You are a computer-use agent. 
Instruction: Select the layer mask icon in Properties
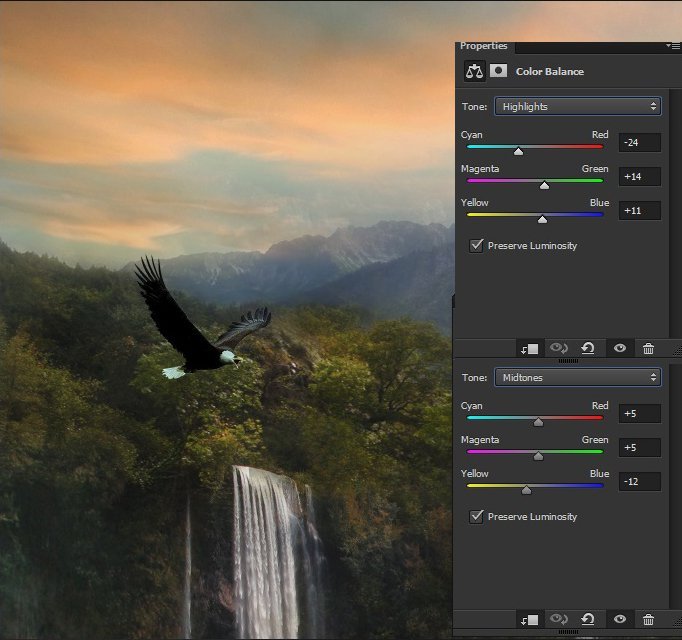(497, 71)
